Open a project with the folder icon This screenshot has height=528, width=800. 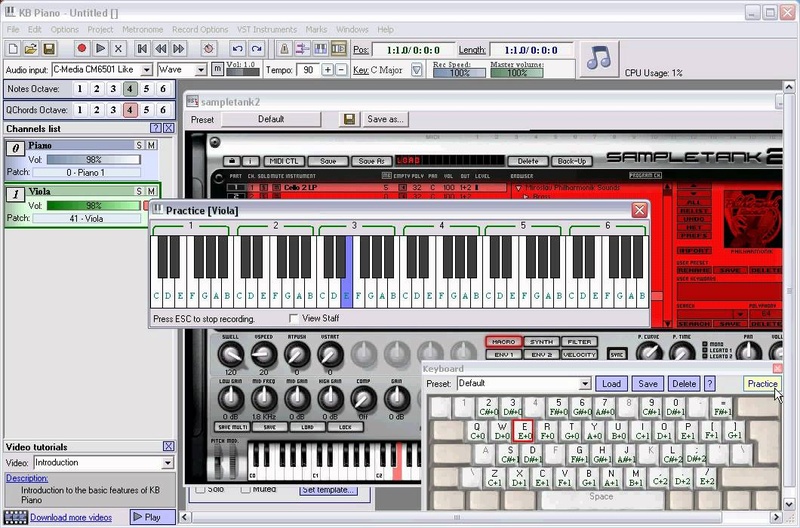(x=31, y=49)
